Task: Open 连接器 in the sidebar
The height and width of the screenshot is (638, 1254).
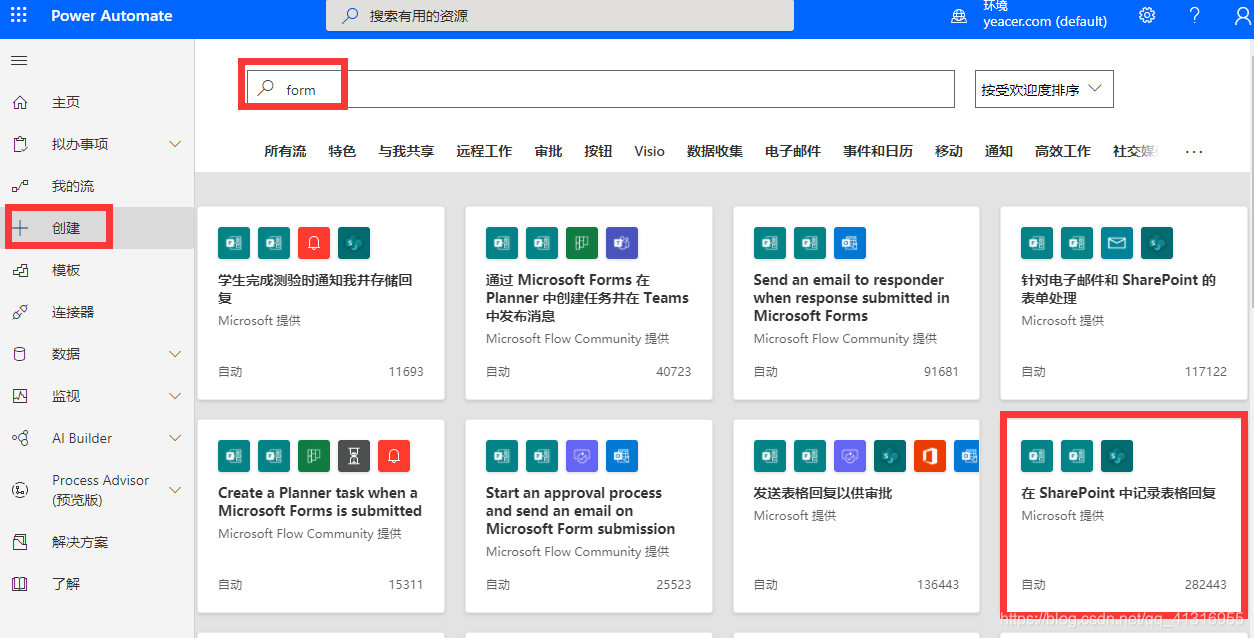Action: click(x=70, y=311)
